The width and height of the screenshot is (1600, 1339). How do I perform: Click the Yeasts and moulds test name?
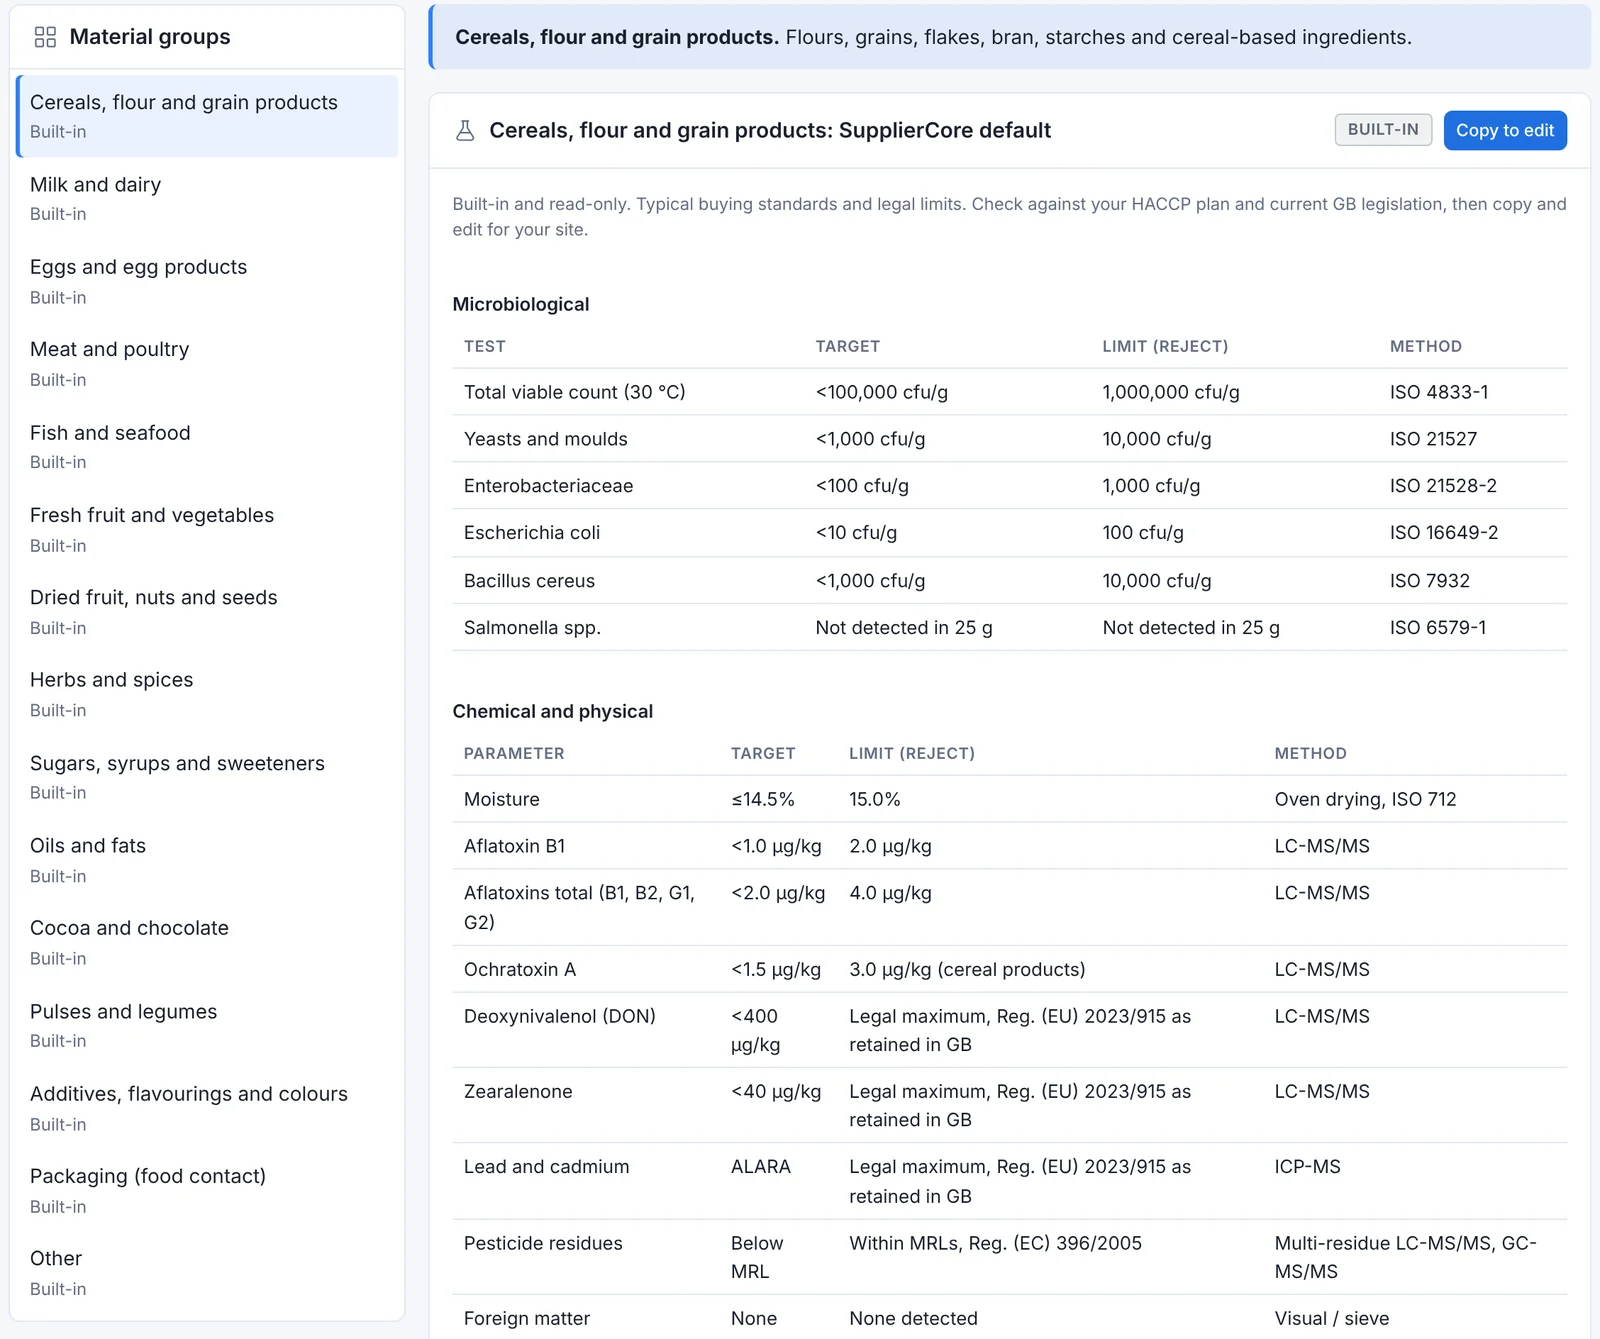pos(546,439)
